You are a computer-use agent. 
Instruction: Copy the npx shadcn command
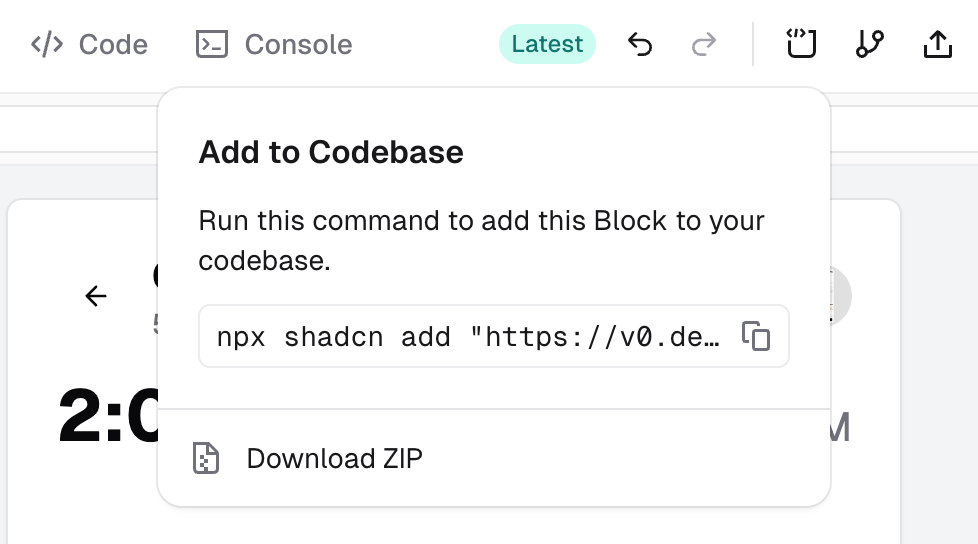tap(756, 336)
